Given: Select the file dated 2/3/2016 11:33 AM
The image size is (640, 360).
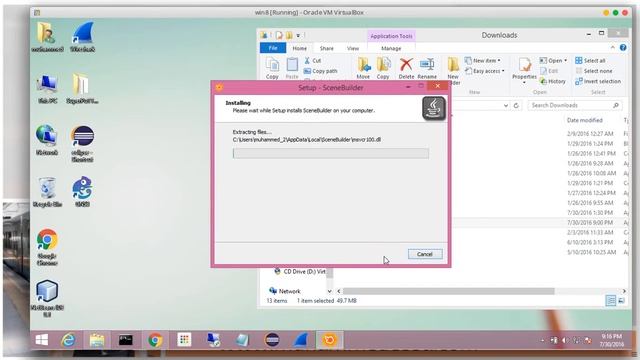Looking at the screenshot, I should coord(590,232).
